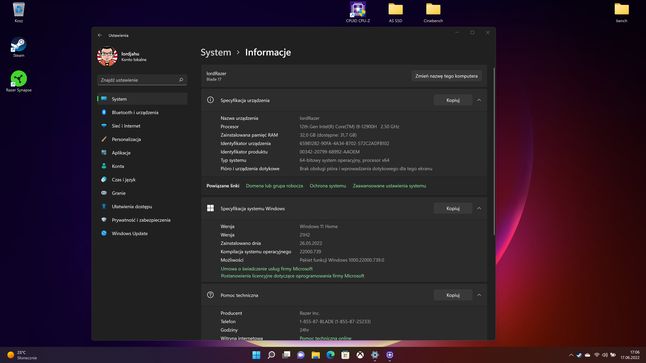Select System in the settings sidebar
The height and width of the screenshot is (363, 646).
(142, 99)
